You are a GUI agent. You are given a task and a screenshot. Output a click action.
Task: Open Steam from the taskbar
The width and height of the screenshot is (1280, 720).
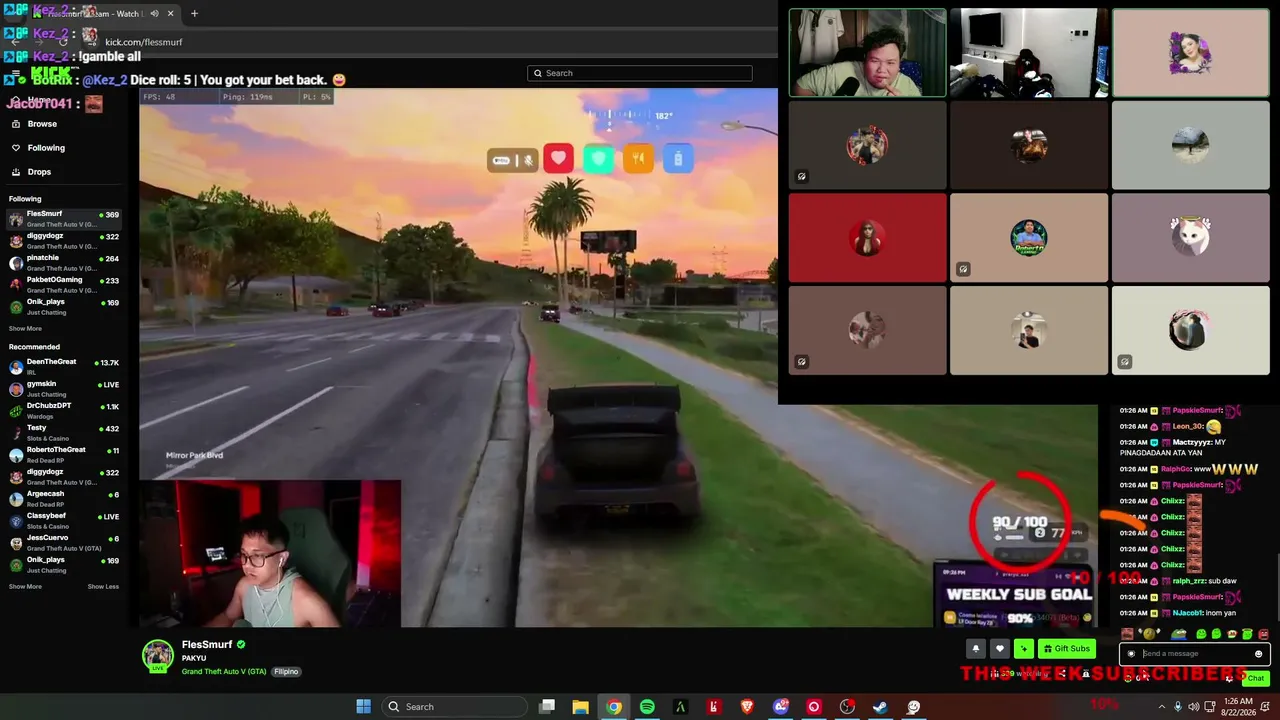[880, 707]
